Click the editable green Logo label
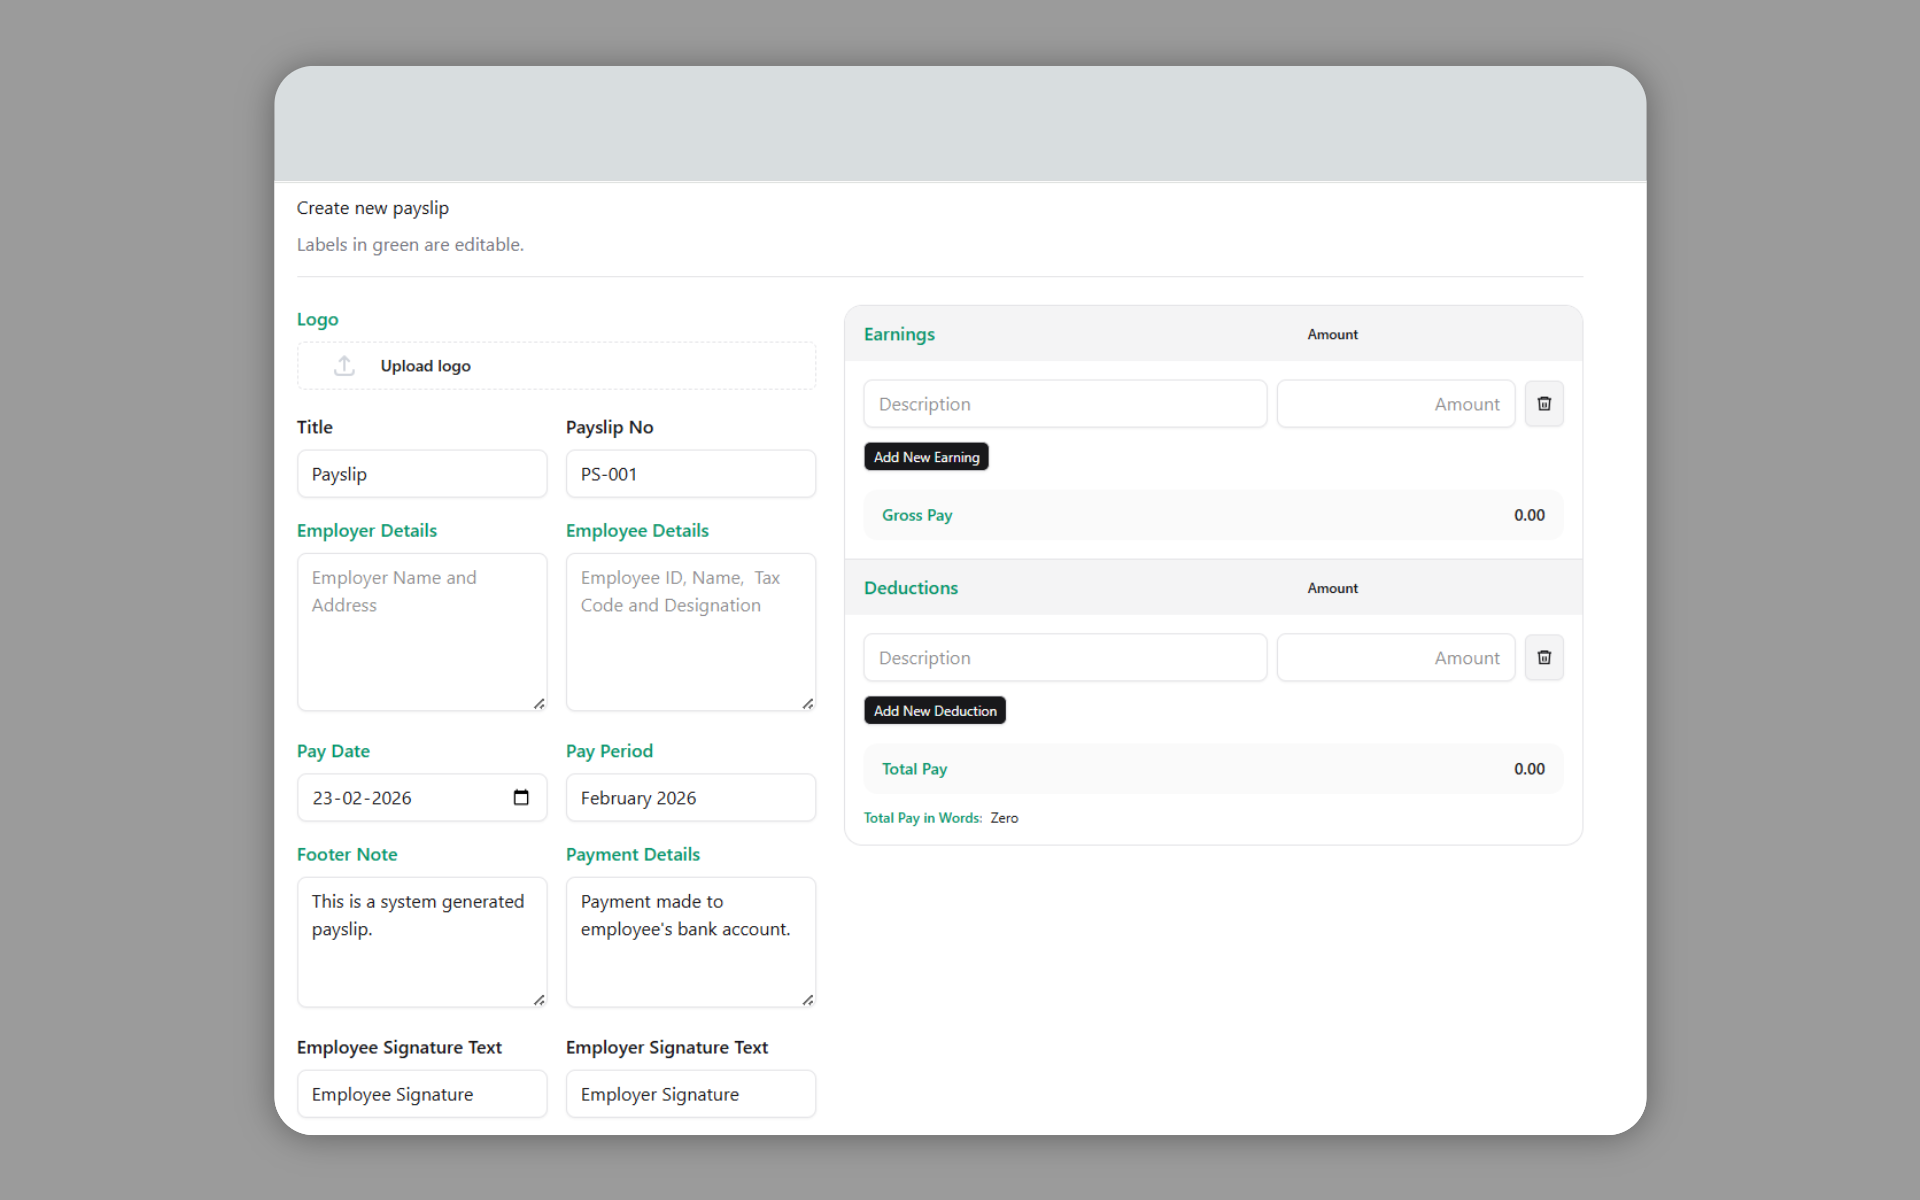This screenshot has width=1920, height=1200. (x=317, y=319)
